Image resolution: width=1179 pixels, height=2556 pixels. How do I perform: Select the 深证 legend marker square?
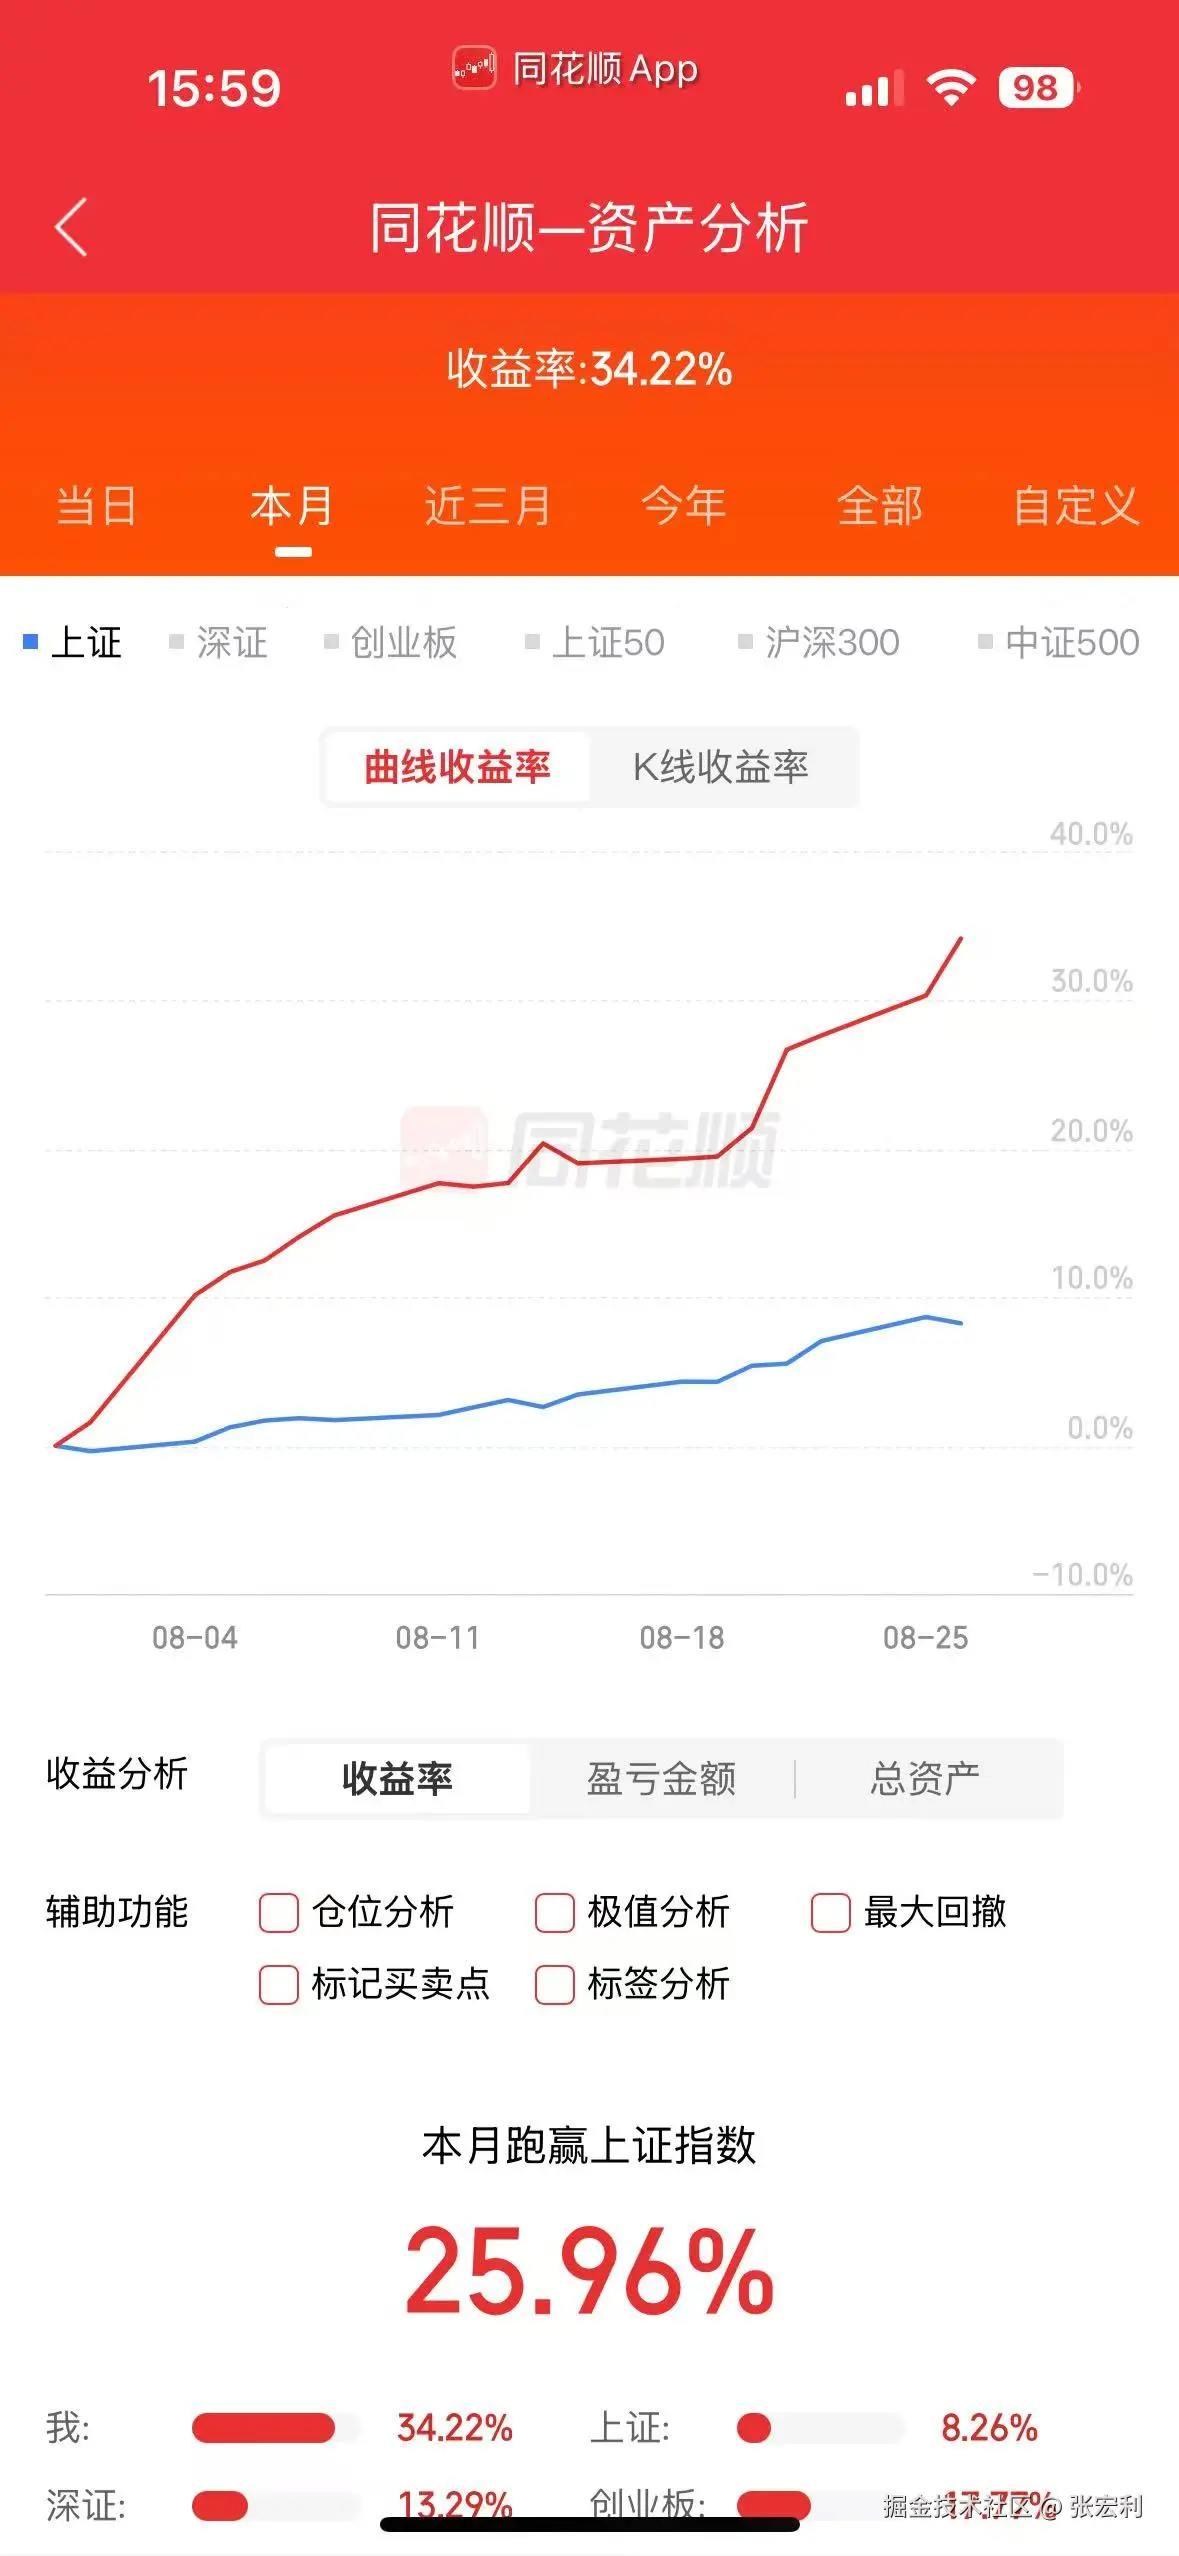pyautogui.click(x=176, y=643)
